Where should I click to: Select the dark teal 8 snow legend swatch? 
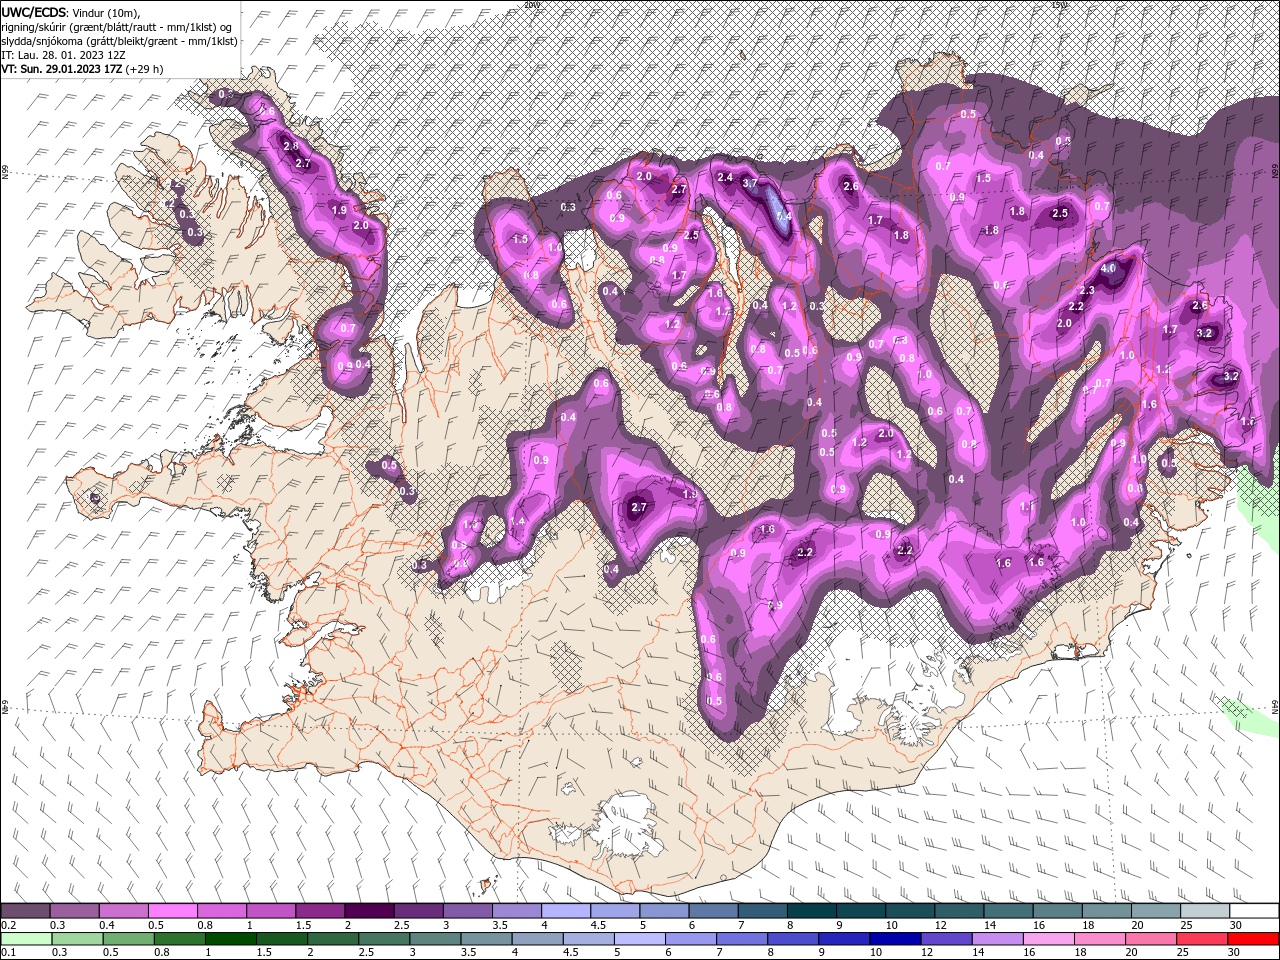810,911
